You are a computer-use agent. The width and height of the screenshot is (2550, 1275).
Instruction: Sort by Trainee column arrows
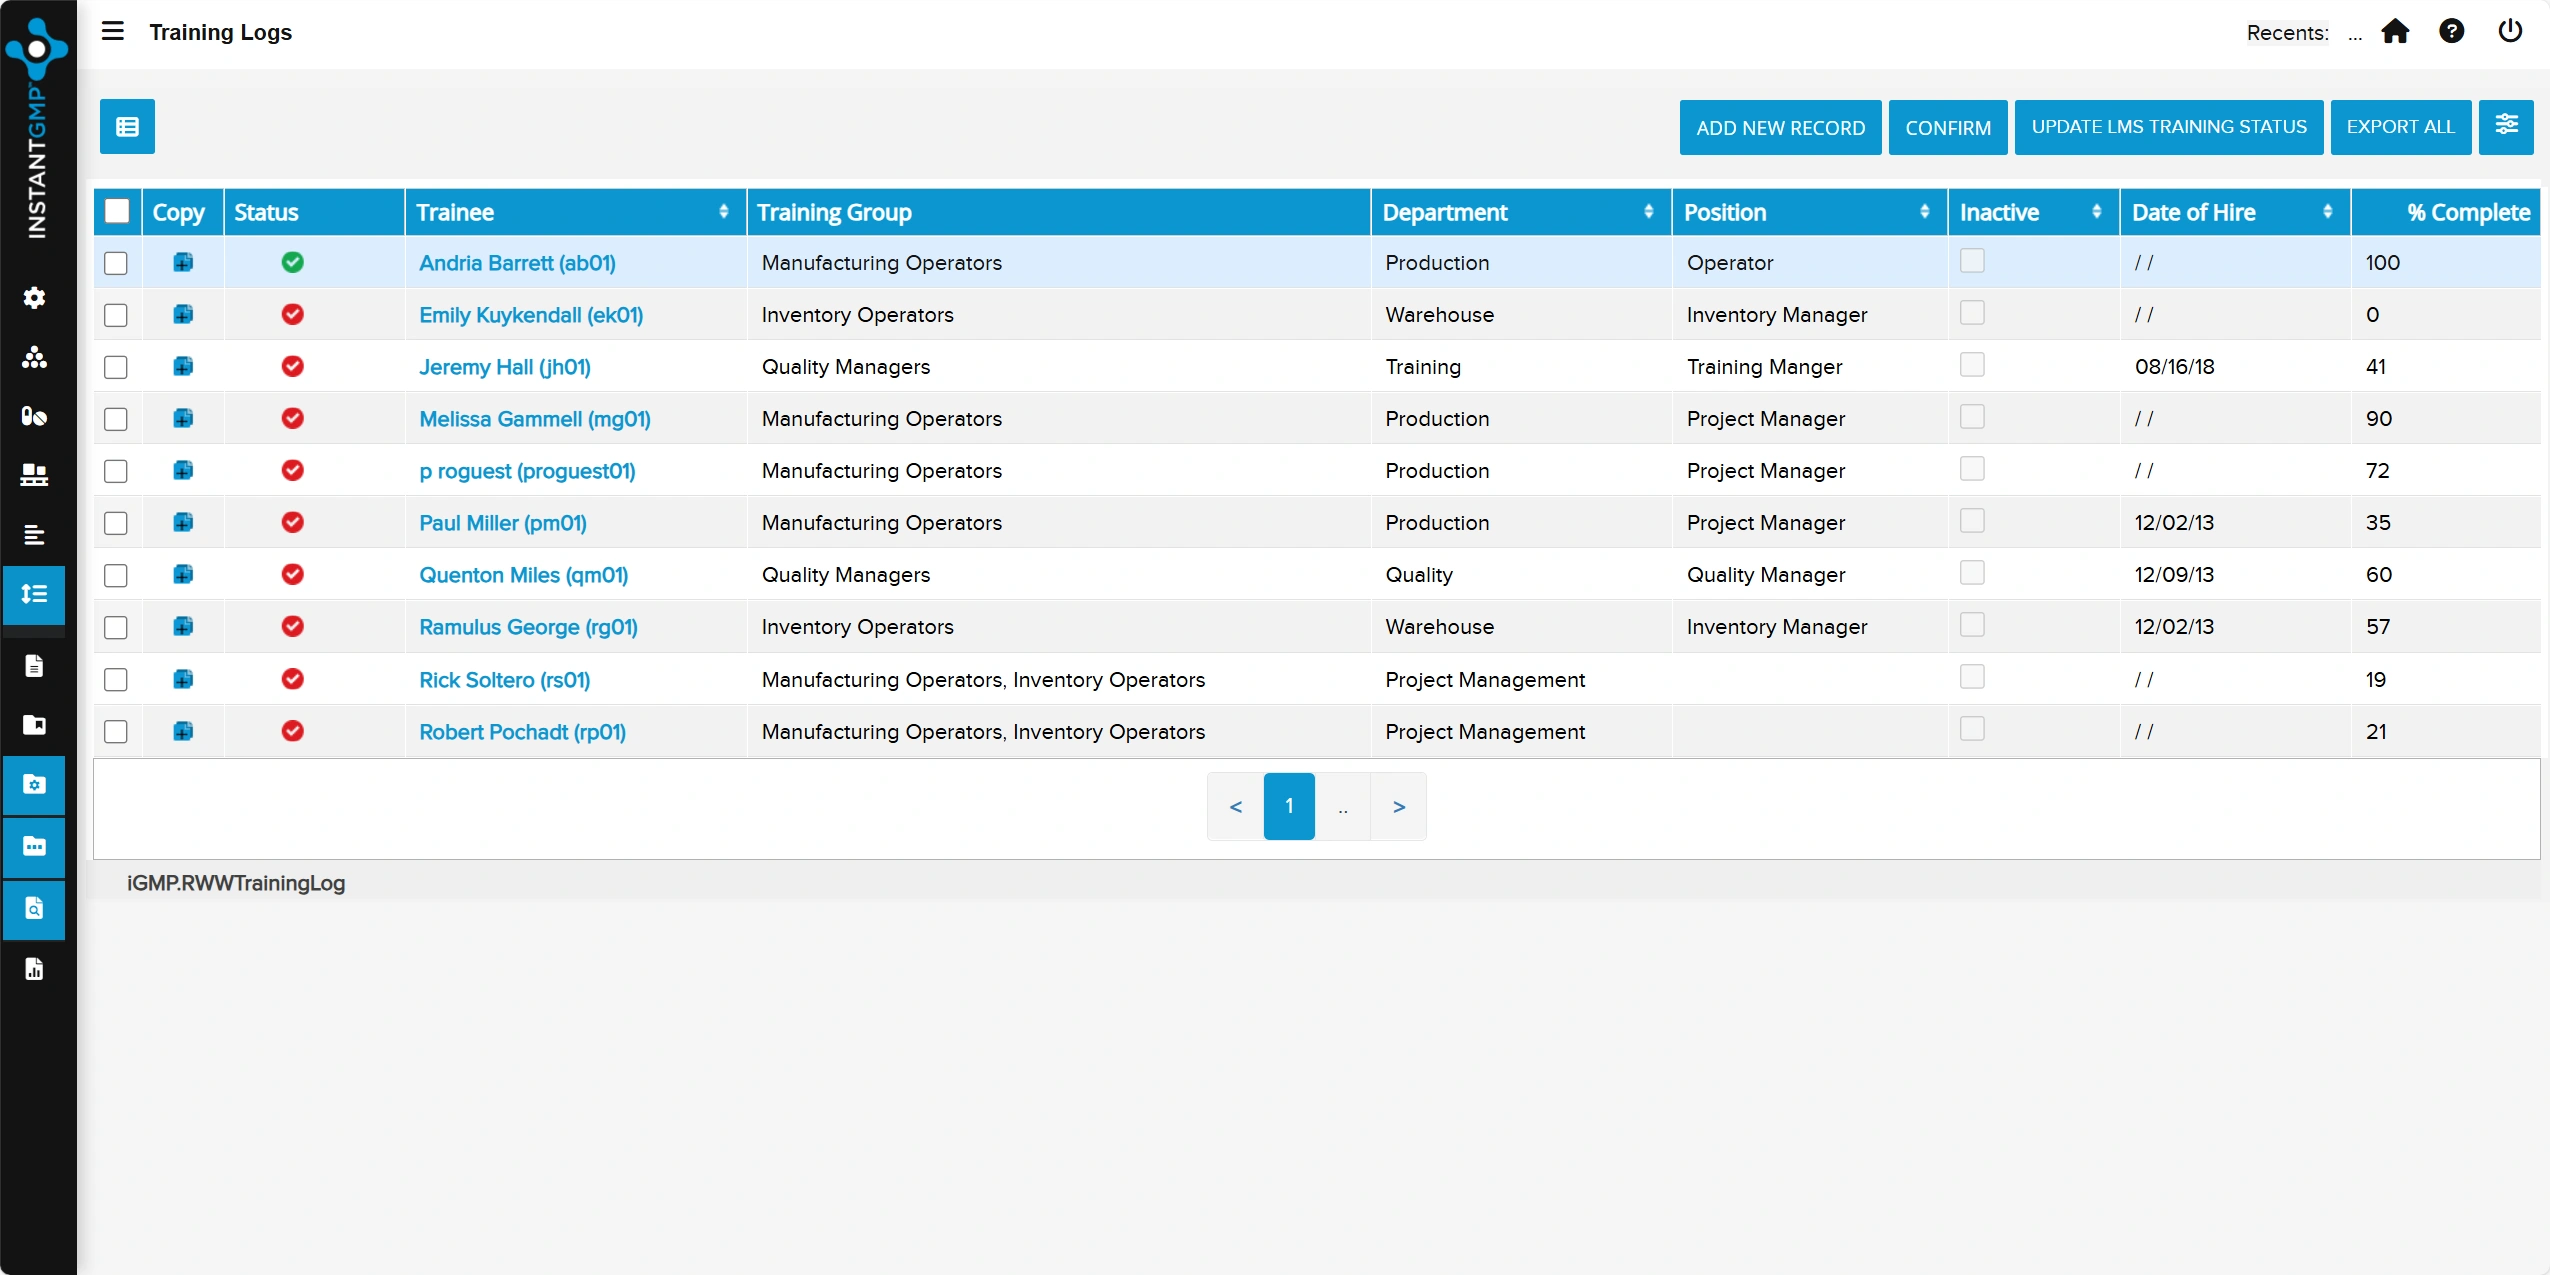point(723,212)
